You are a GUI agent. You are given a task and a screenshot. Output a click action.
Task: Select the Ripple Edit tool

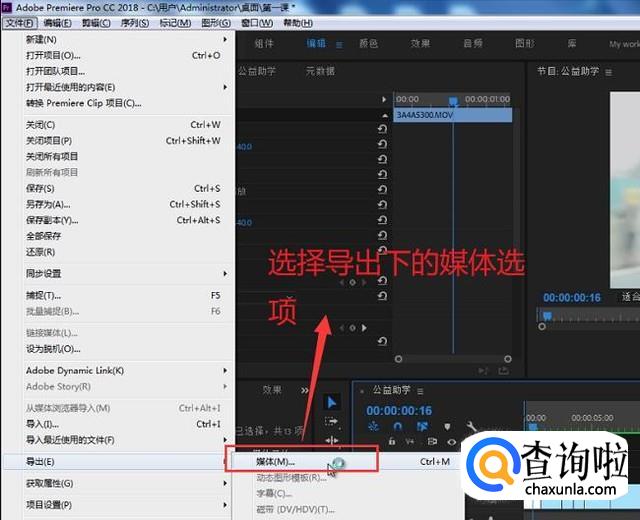[331, 440]
